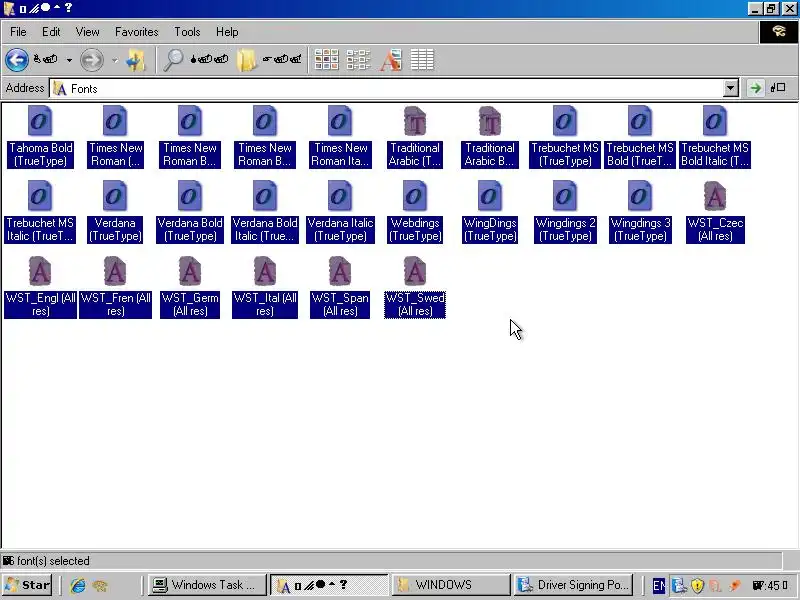Screen dimensions: 800x600
Task: Click the Address label text
Action: (25, 88)
